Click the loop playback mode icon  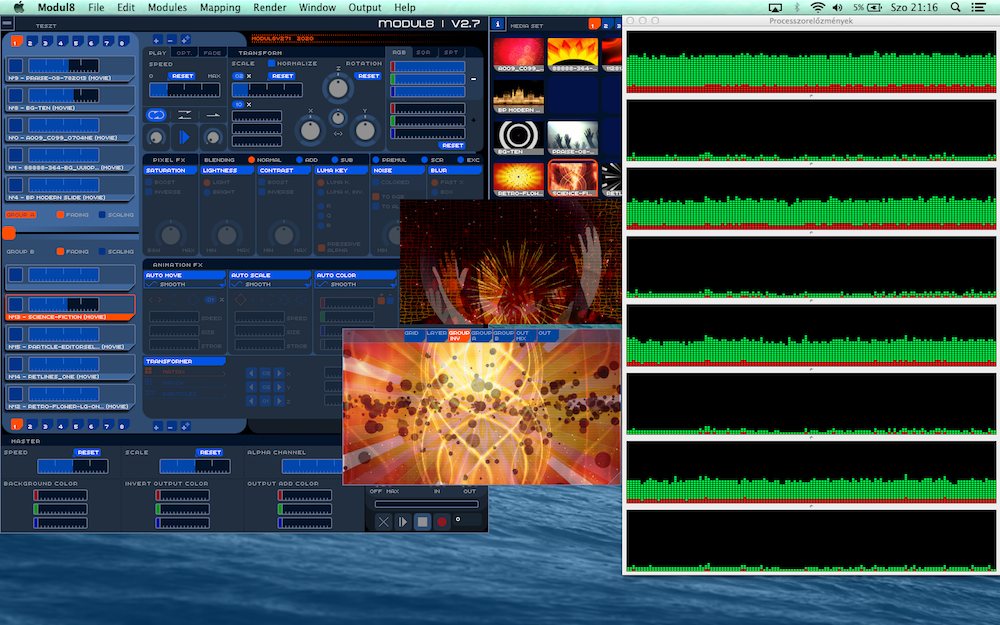[x=156, y=115]
